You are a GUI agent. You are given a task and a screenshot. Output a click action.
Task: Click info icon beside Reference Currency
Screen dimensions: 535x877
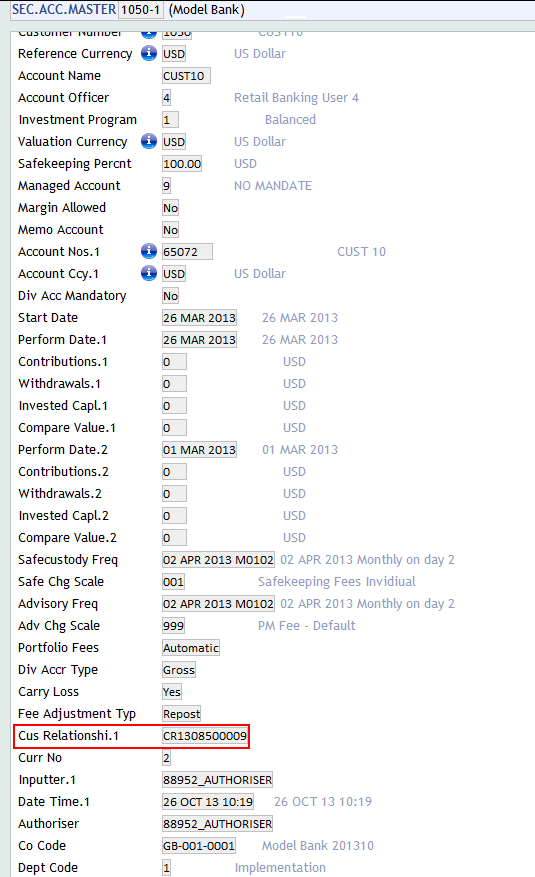click(149, 54)
